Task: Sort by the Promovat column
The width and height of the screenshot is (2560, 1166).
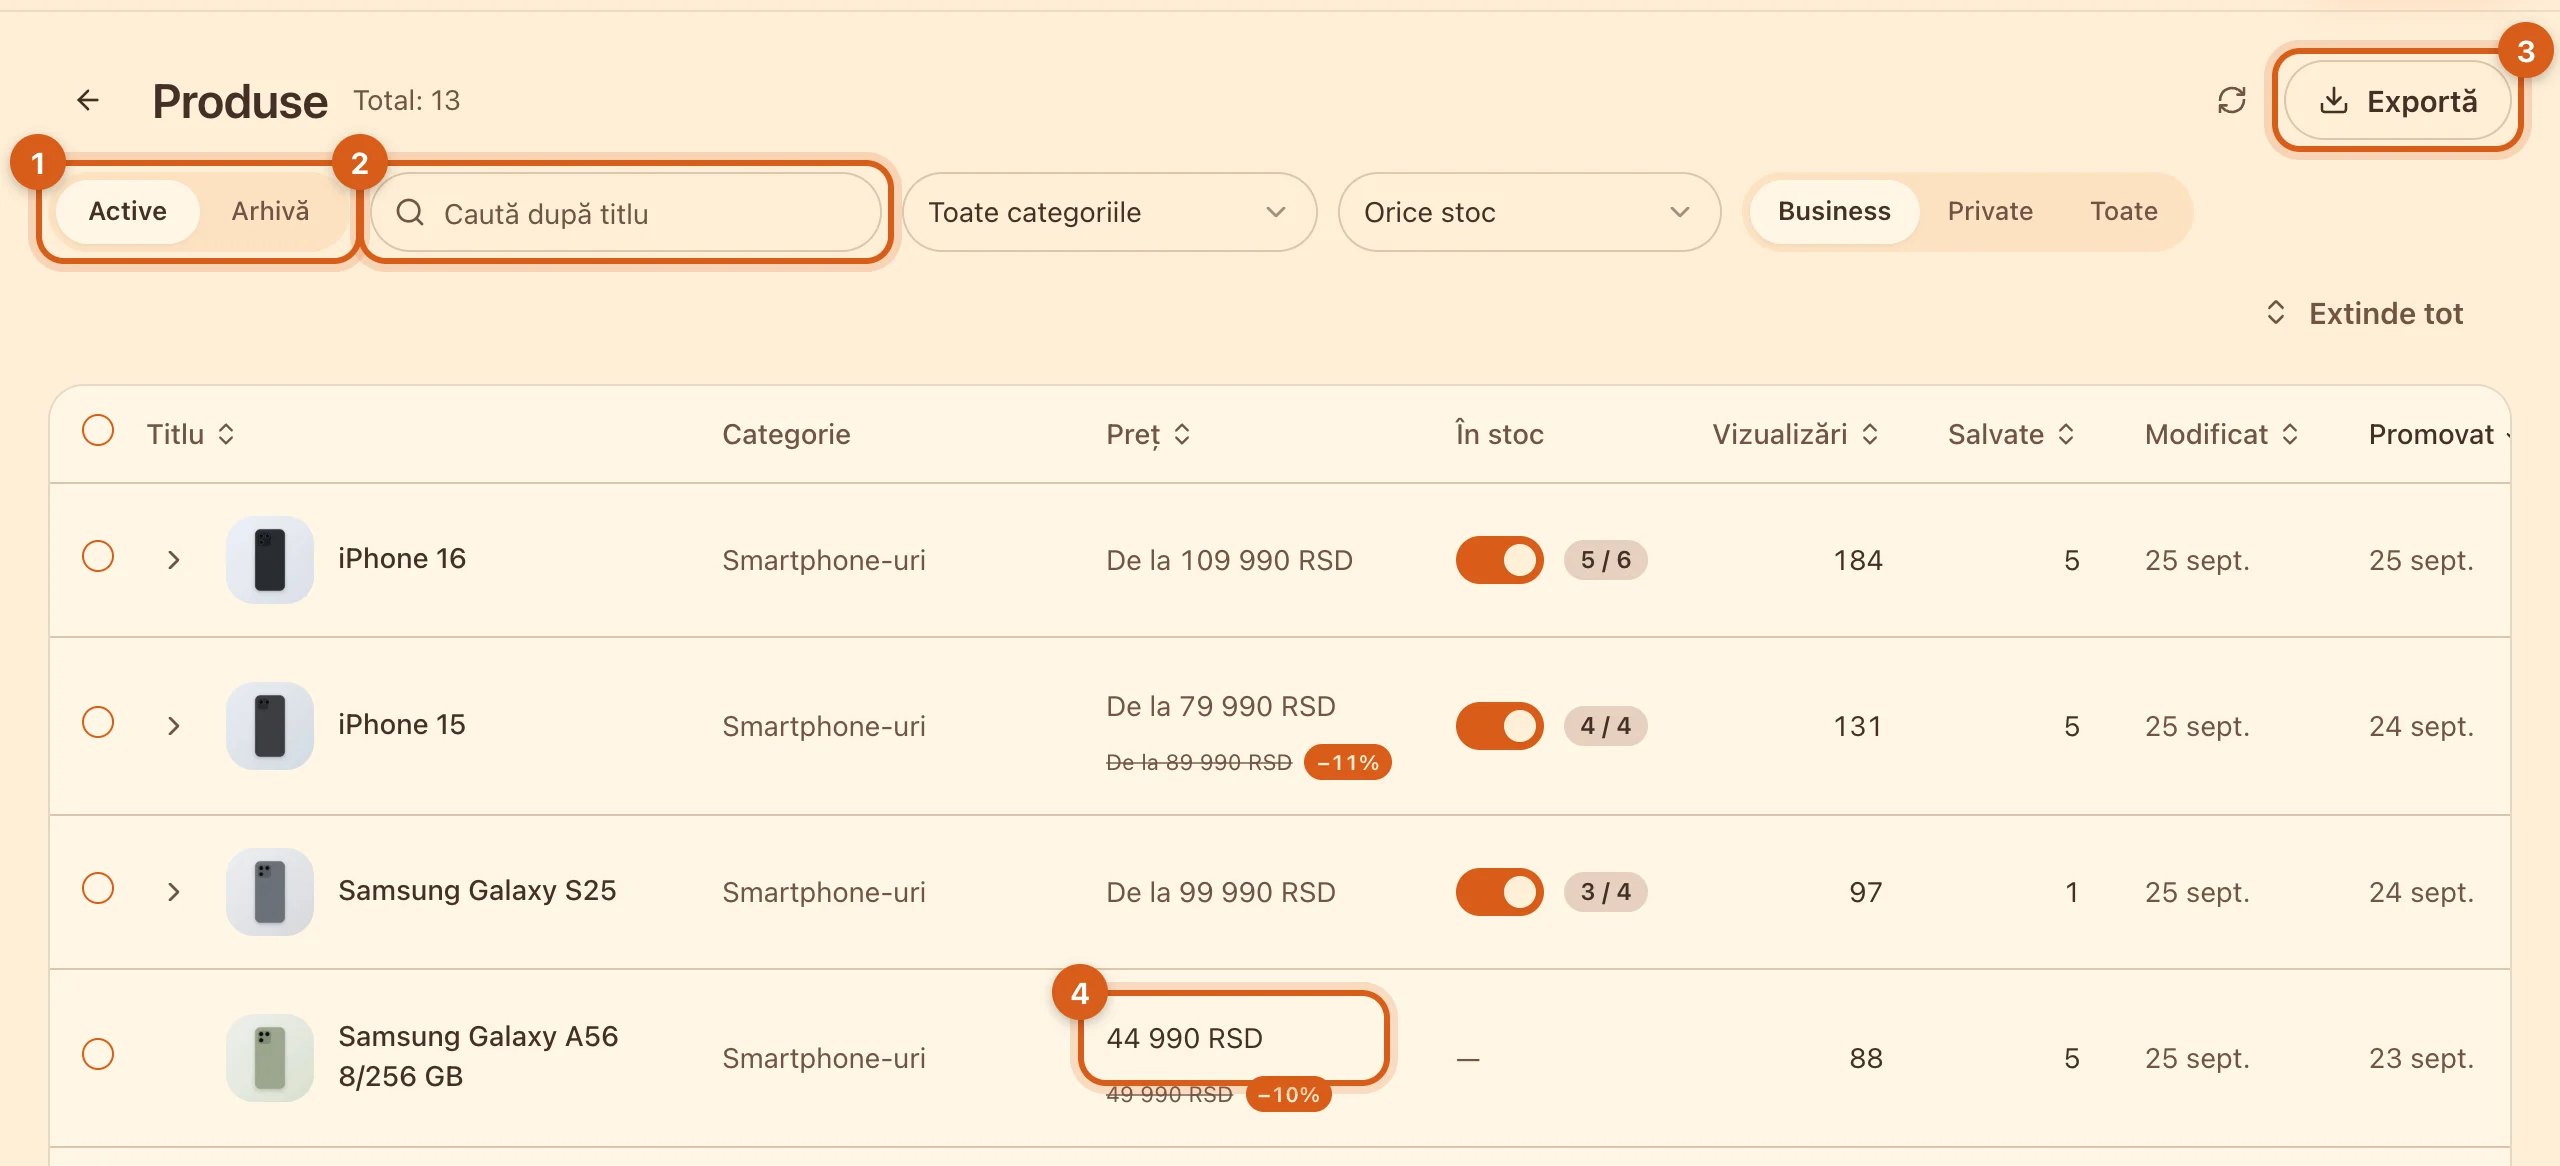Action: point(2438,434)
